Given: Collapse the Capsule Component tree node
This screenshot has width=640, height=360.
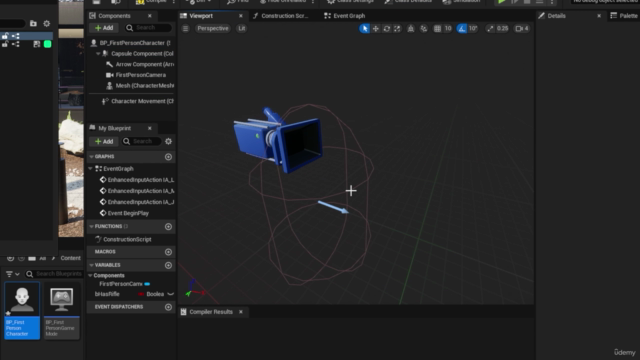Looking at the screenshot, I should (x=98, y=53).
